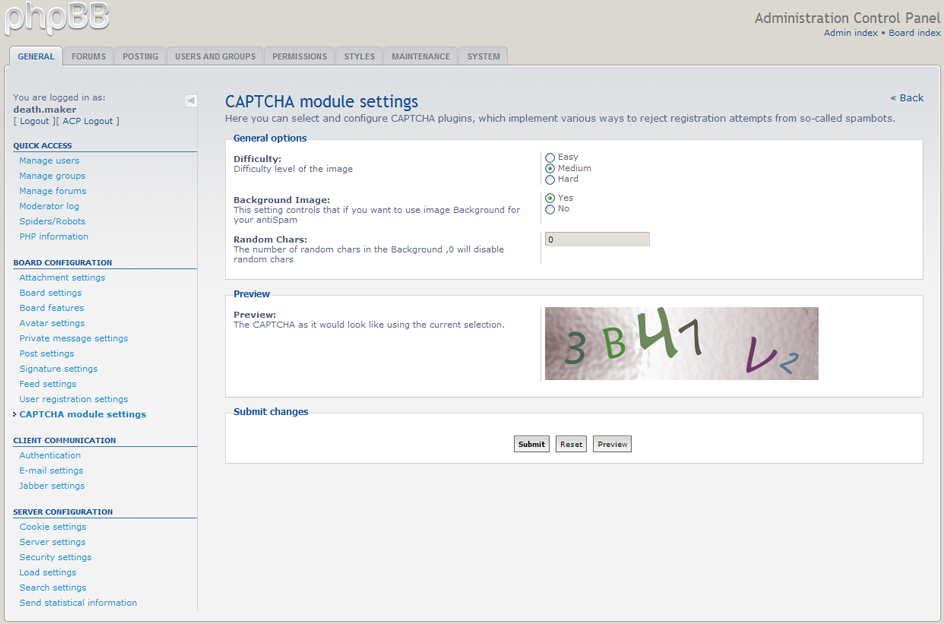Select the Hard difficulty option
944x624 pixels.
550,180
